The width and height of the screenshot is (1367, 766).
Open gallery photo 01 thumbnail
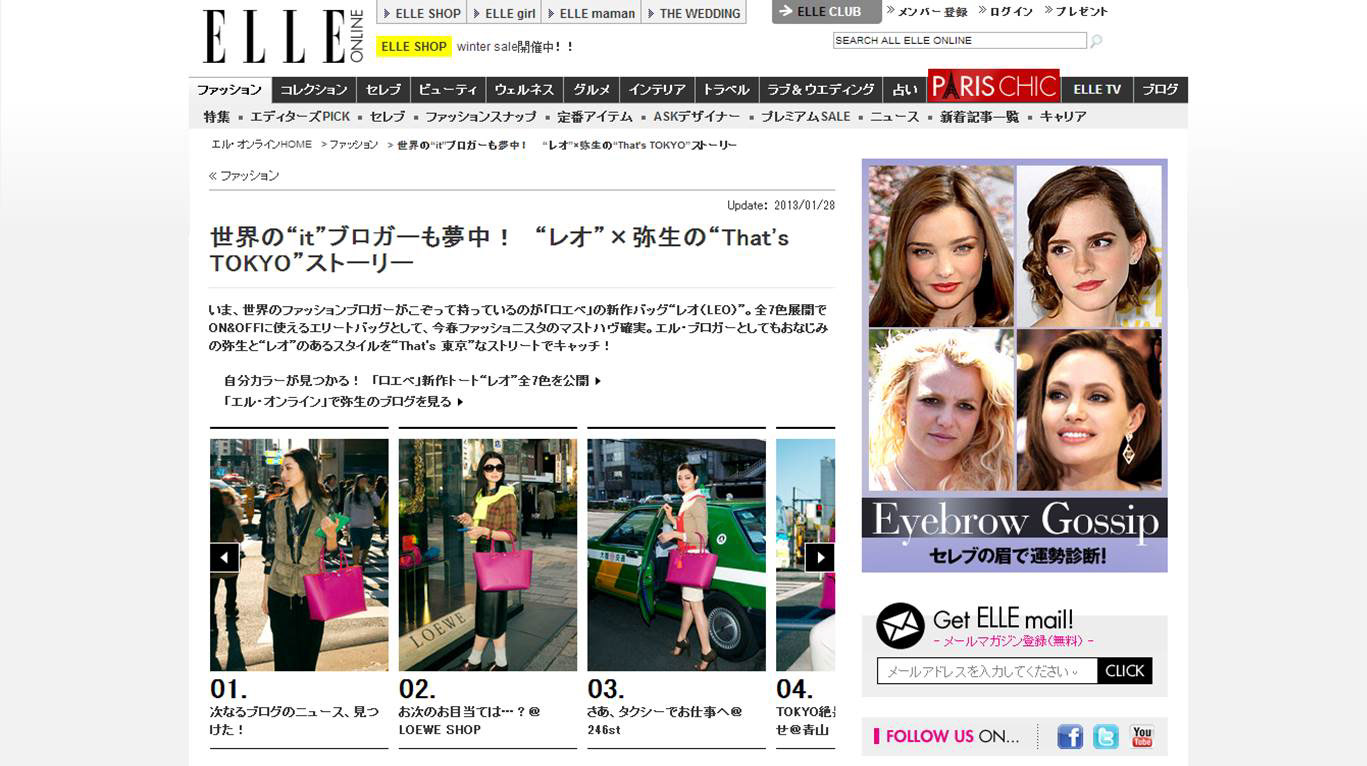pyautogui.click(x=299, y=555)
